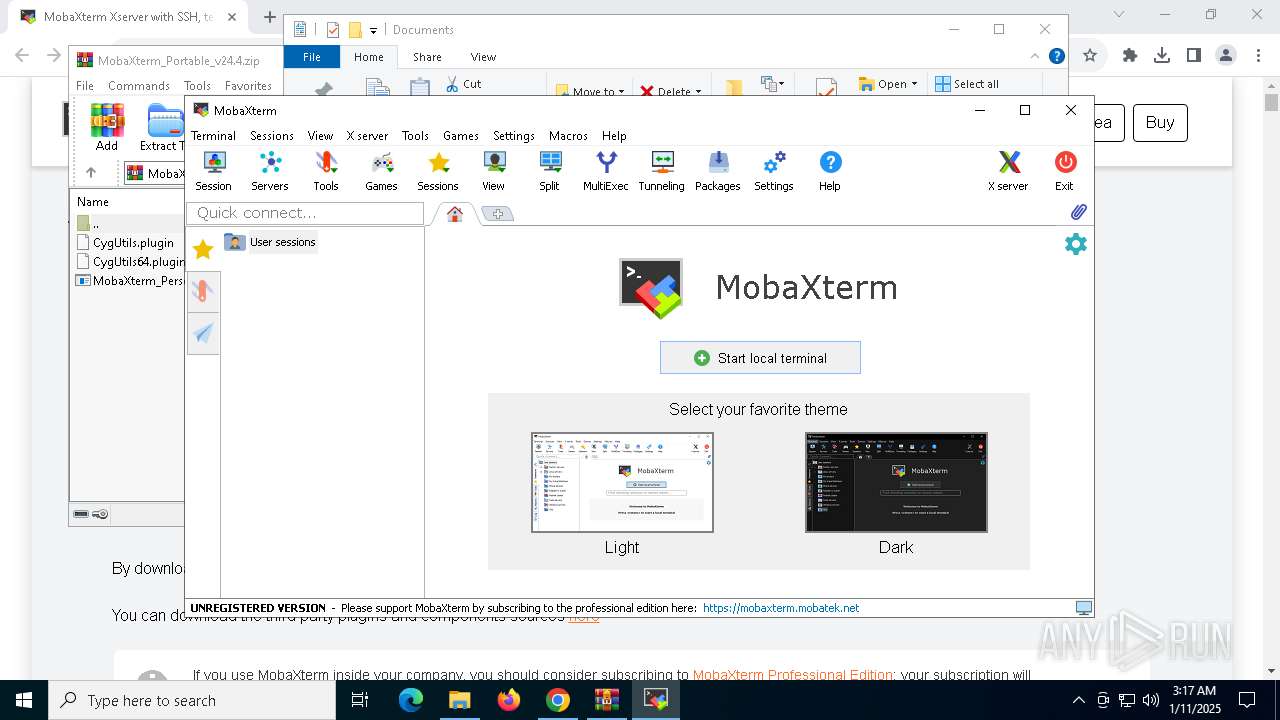Open the View toolbar icon
The width and height of the screenshot is (1280, 720).
(493, 171)
